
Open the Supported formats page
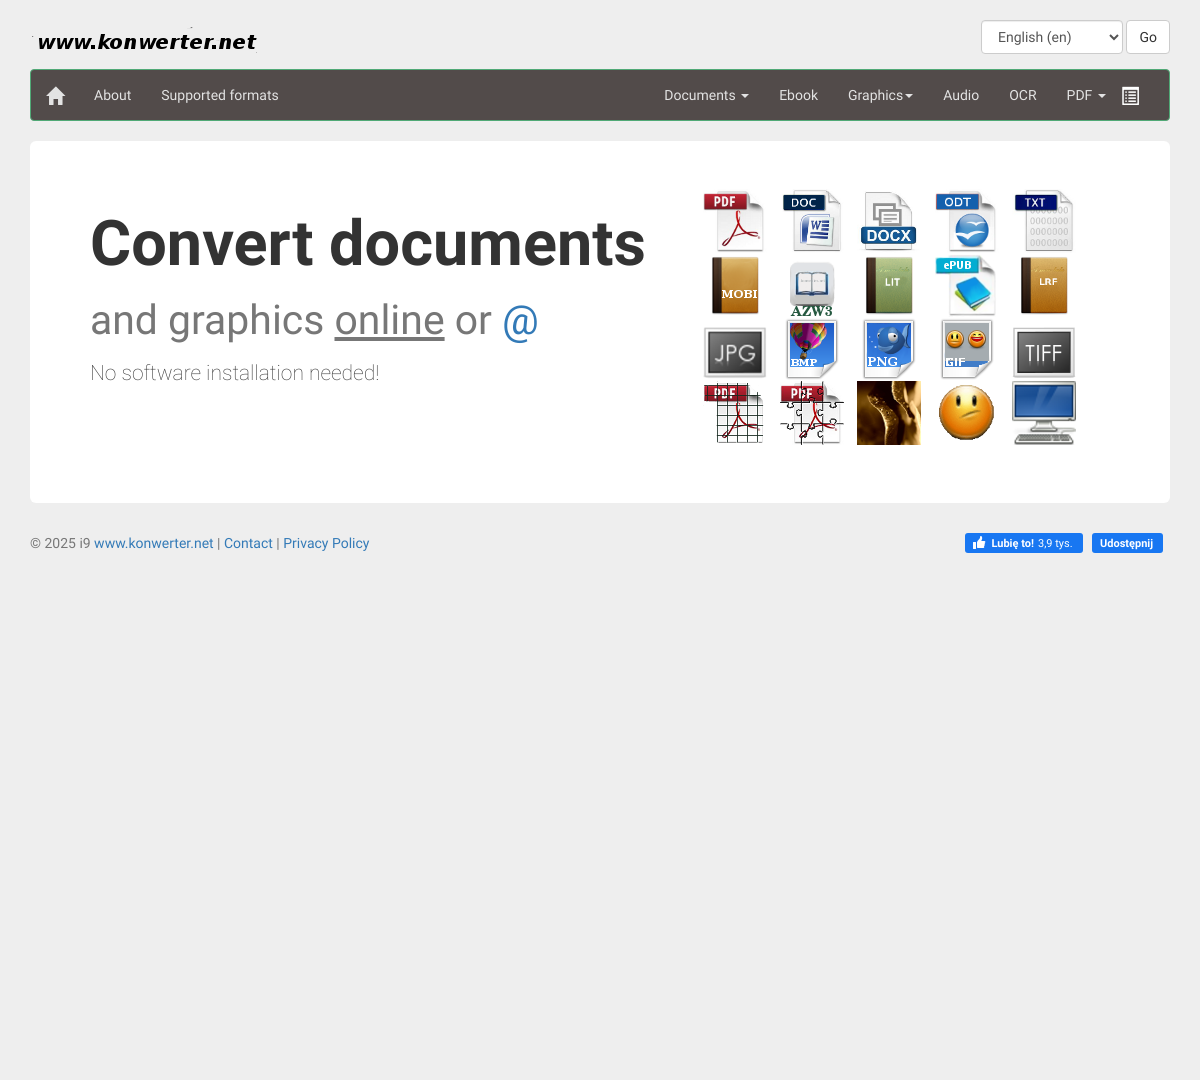pyautogui.click(x=220, y=96)
